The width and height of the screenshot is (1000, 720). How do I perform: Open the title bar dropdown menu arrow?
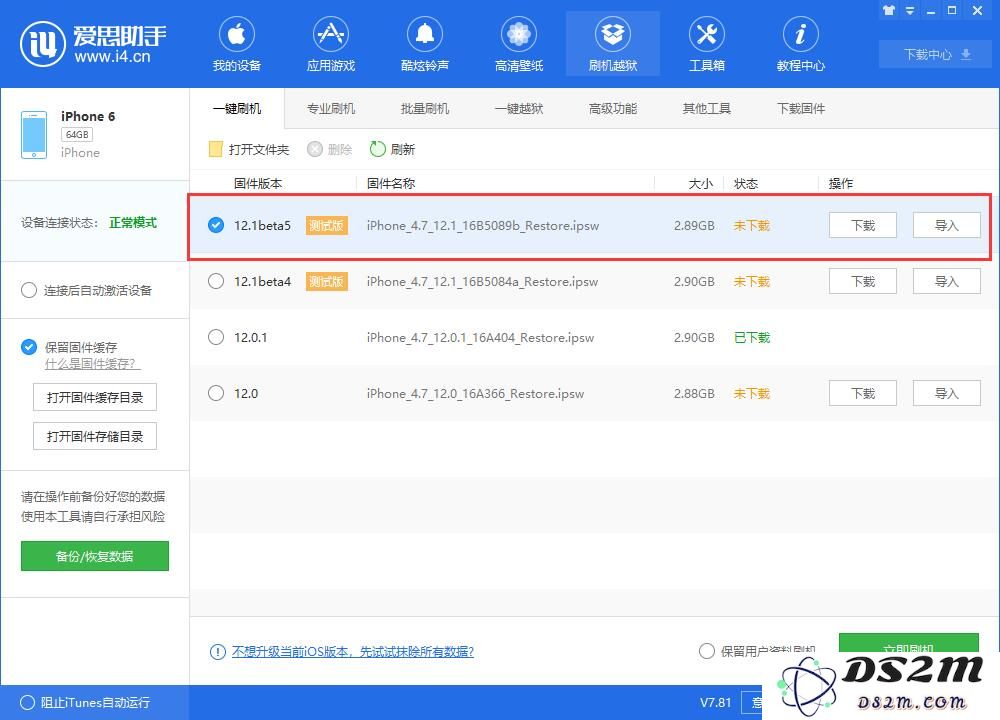pos(910,10)
